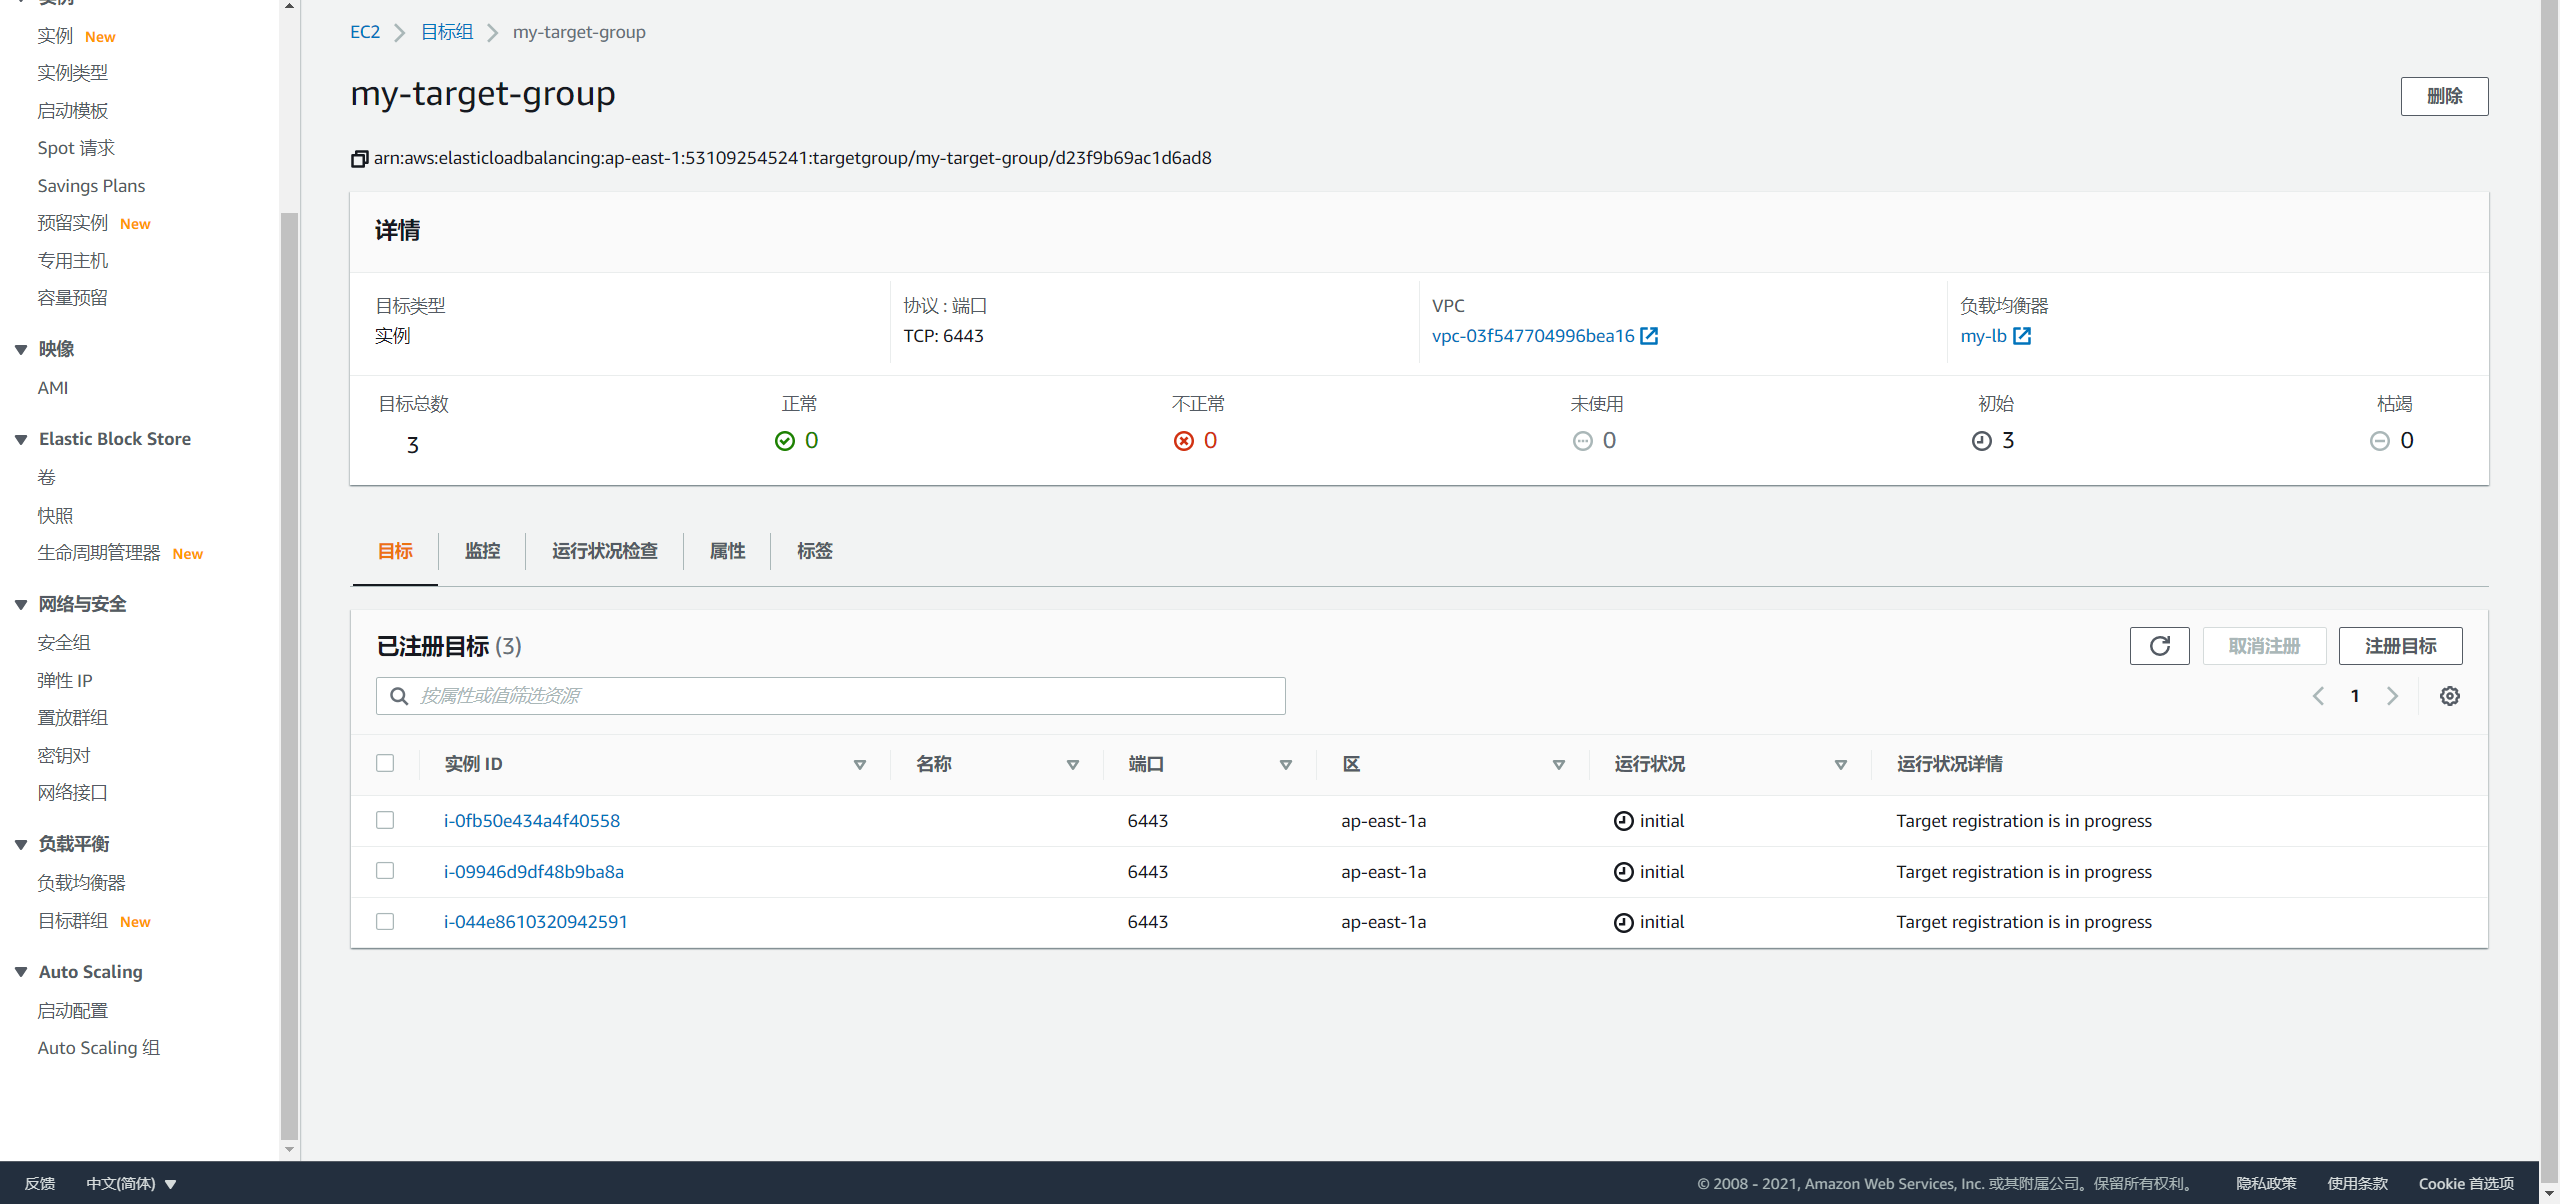Open VPC external link icon

click(x=1650, y=336)
